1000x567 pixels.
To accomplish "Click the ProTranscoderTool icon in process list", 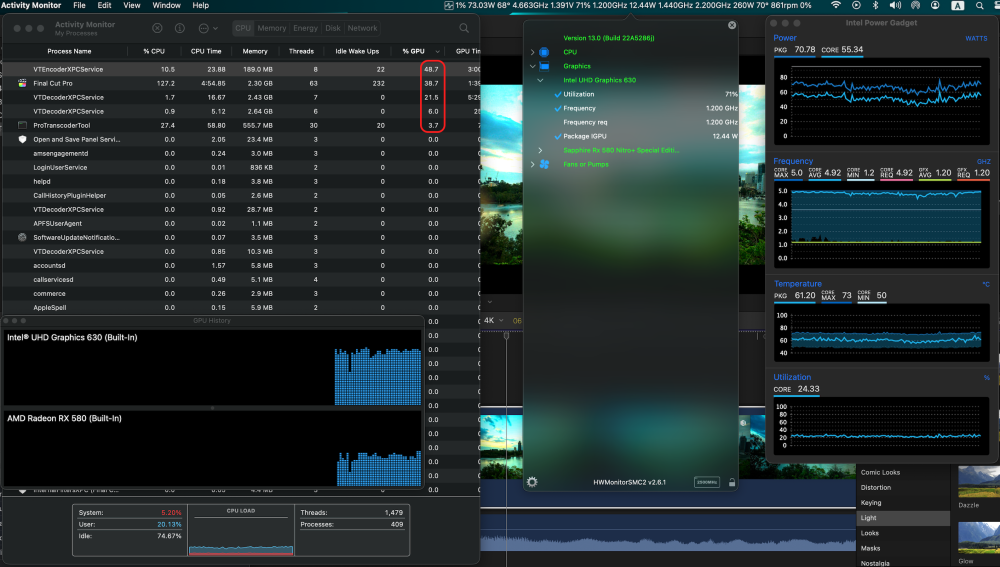I will (22, 125).
